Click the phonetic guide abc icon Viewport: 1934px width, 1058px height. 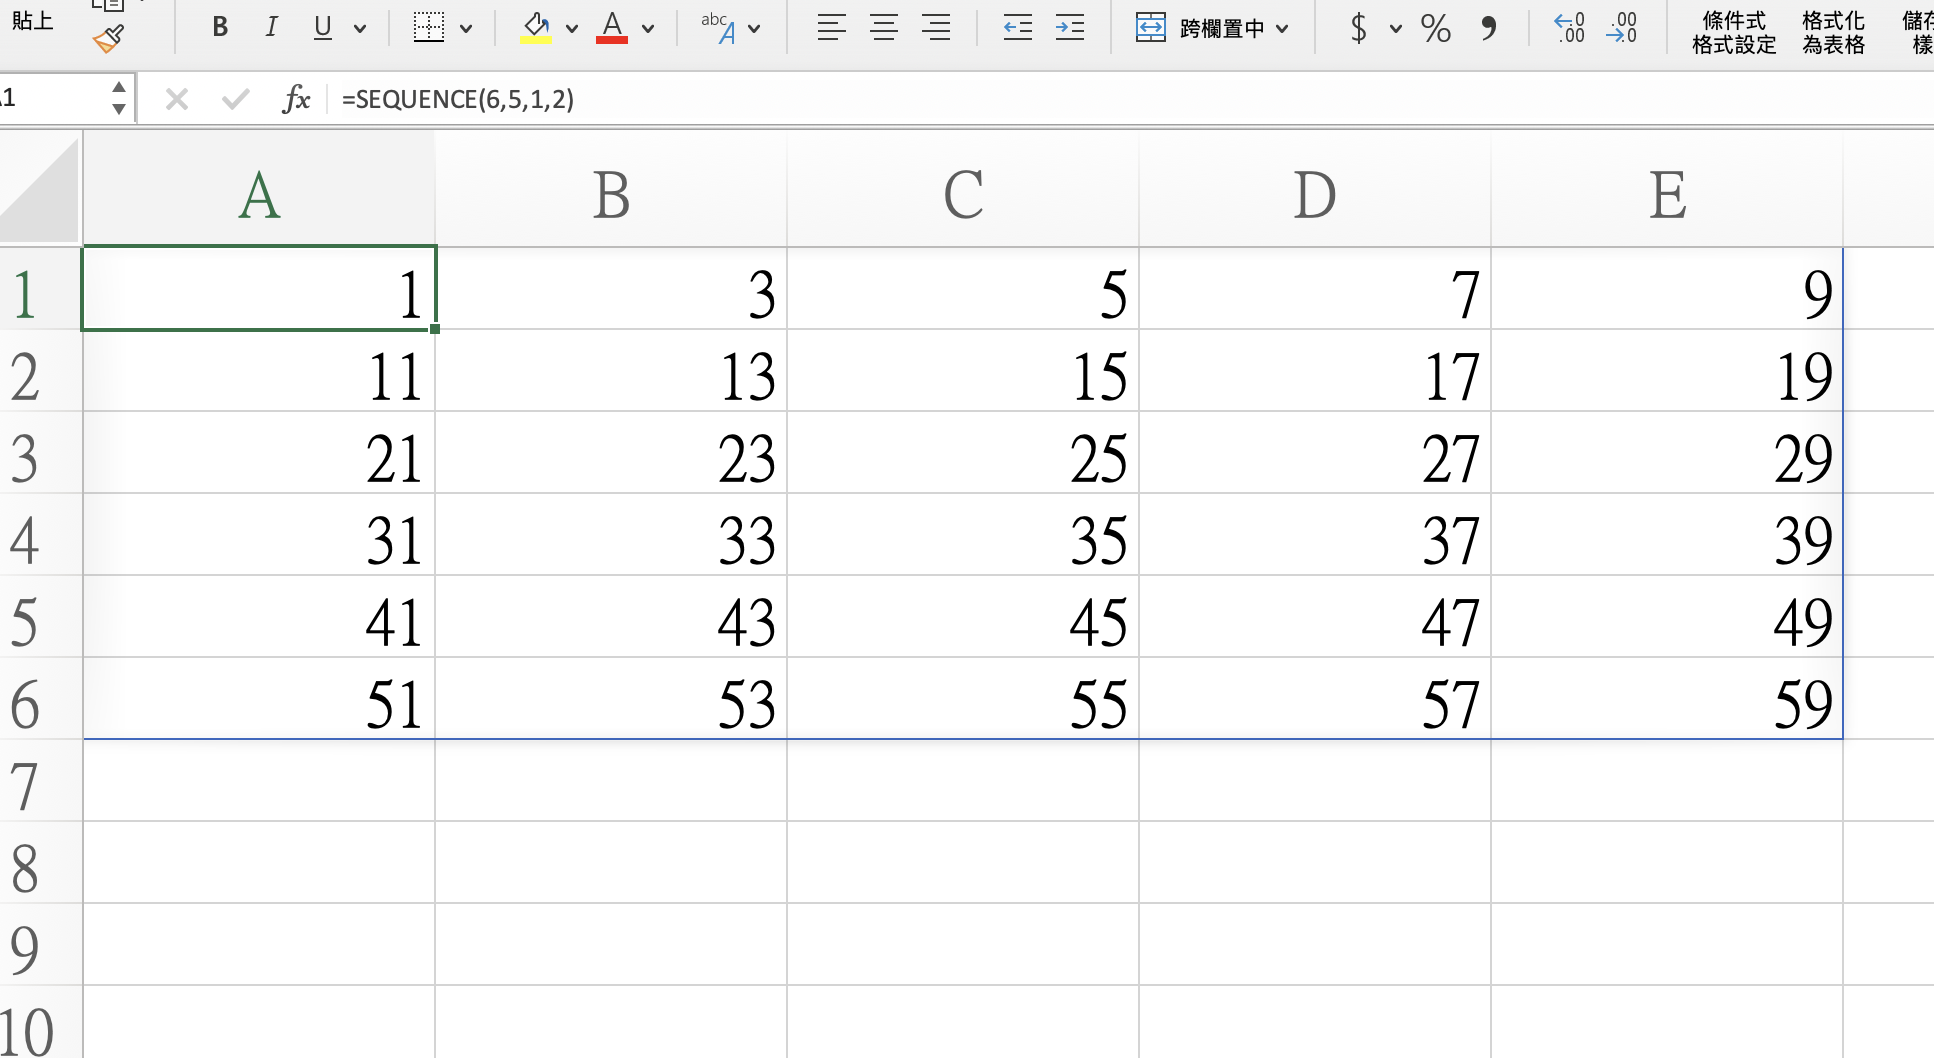719,28
